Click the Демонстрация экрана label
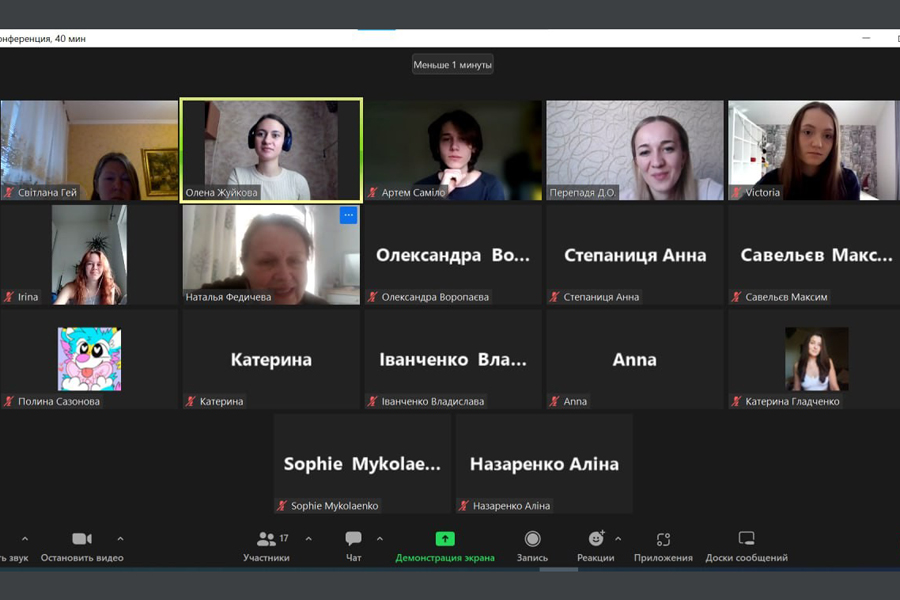 click(445, 558)
